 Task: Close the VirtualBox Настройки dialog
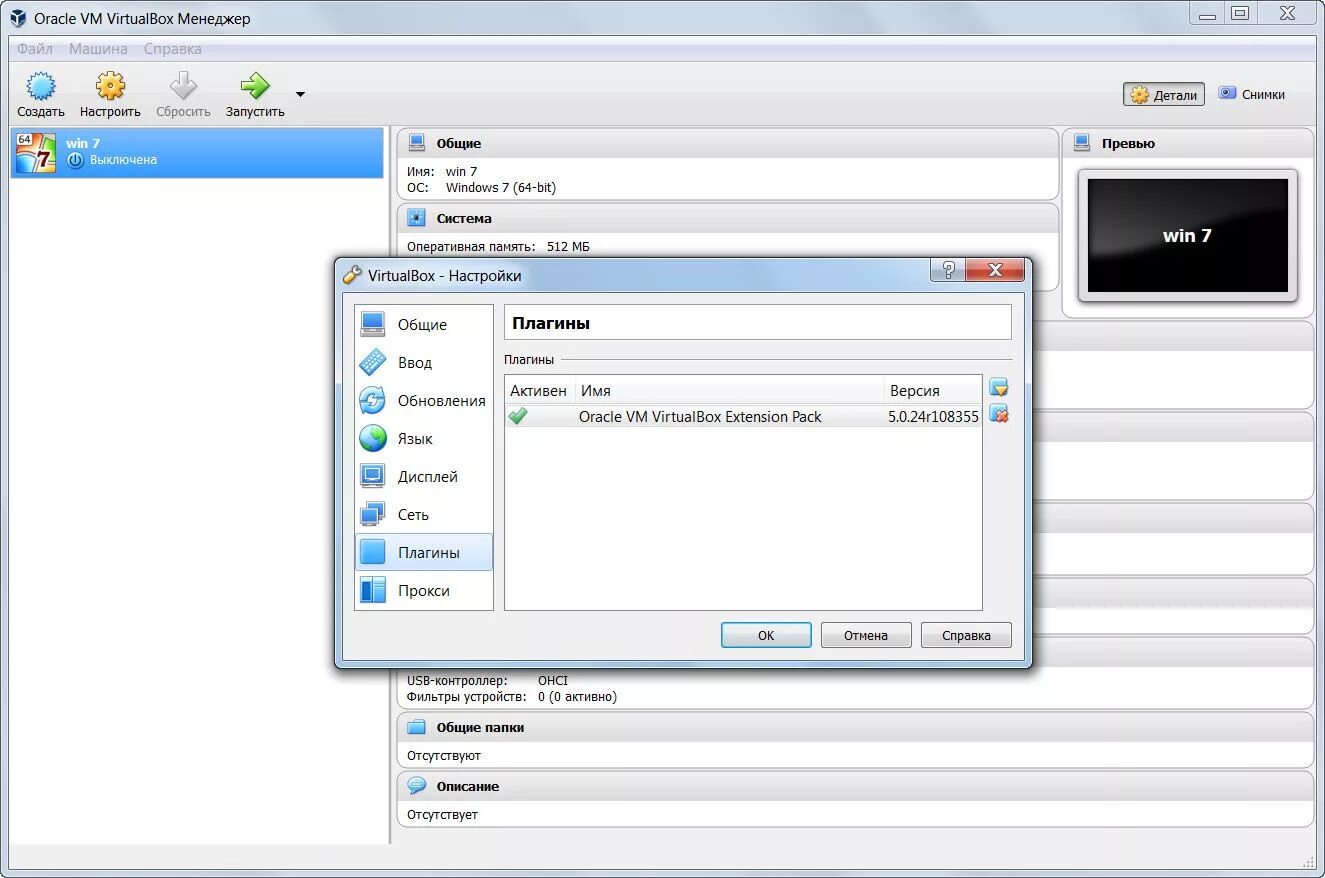coord(994,270)
